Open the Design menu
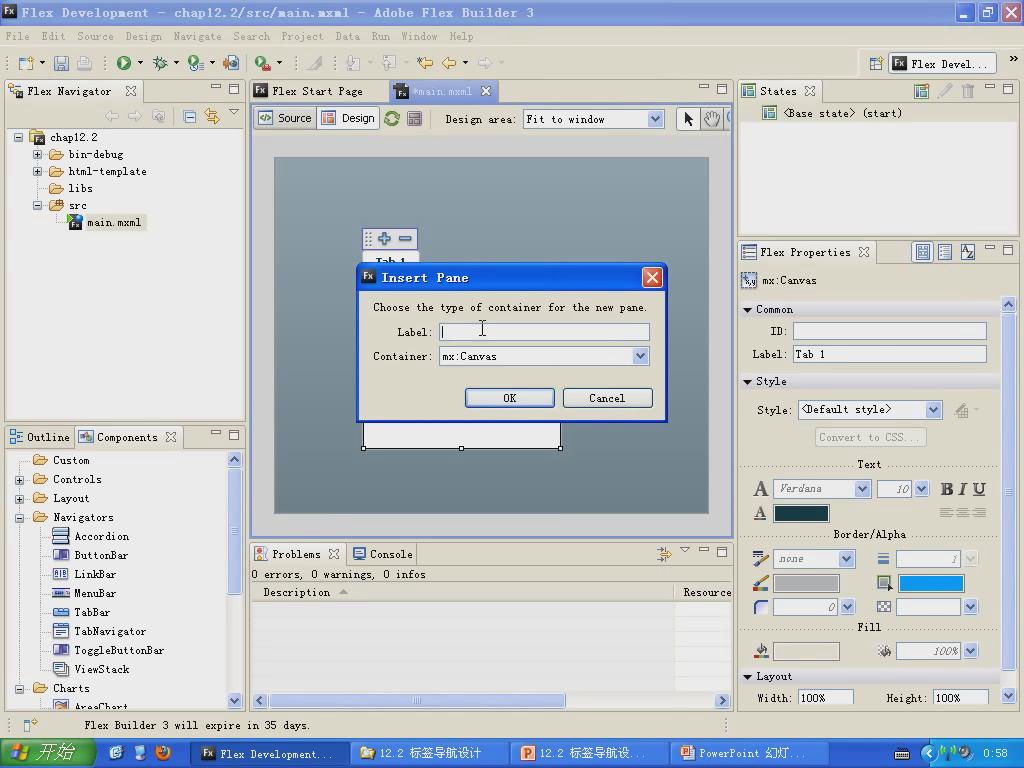The height and width of the screenshot is (768, 1024). 144,37
